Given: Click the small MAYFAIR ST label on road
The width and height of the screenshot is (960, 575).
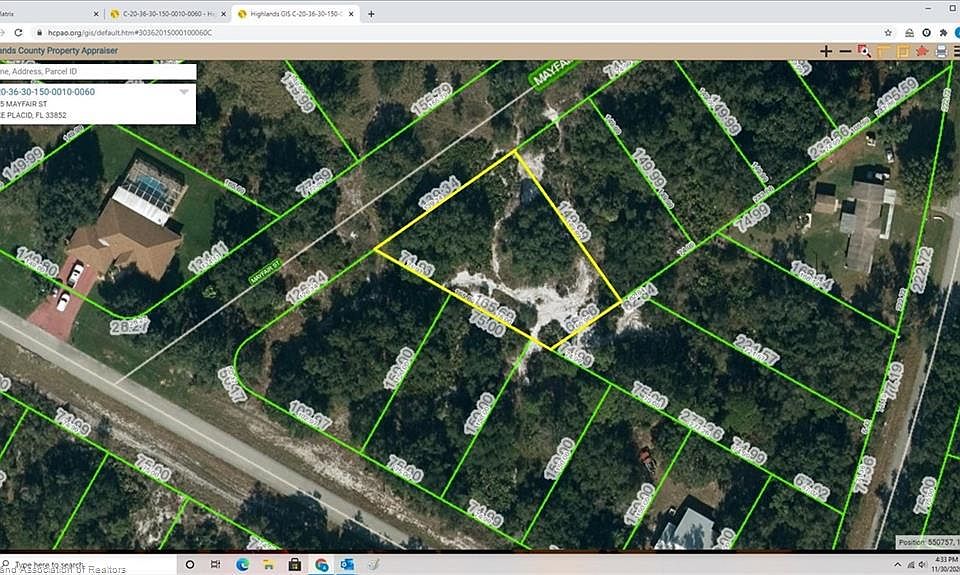Looking at the screenshot, I should [x=265, y=271].
